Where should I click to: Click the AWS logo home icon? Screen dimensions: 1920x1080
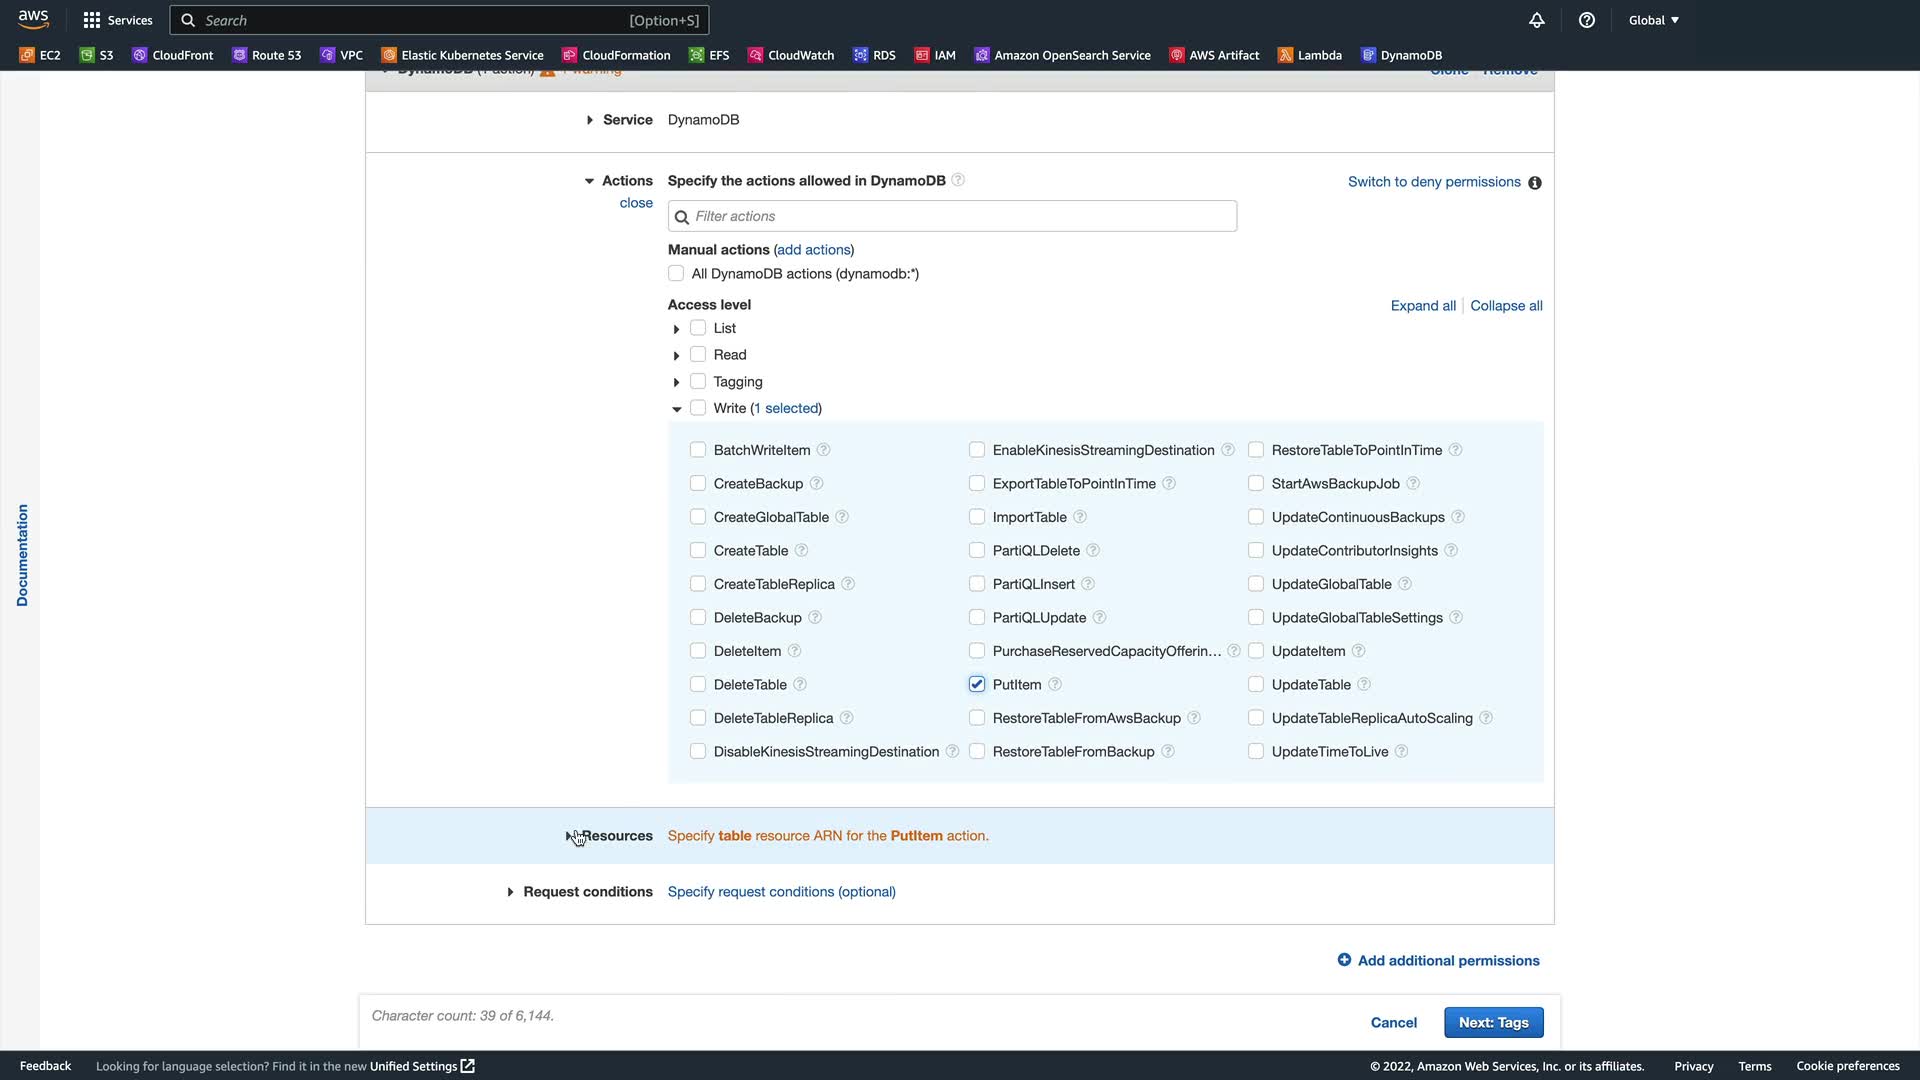(x=33, y=19)
